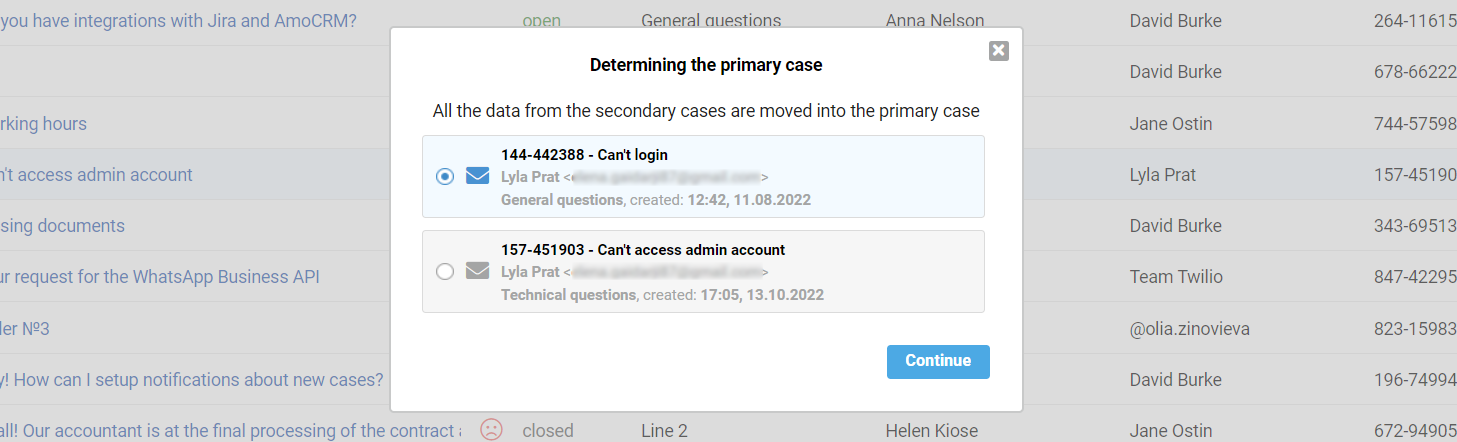Open the accountant contract processing case
The height and width of the screenshot is (442, 1457).
230,431
